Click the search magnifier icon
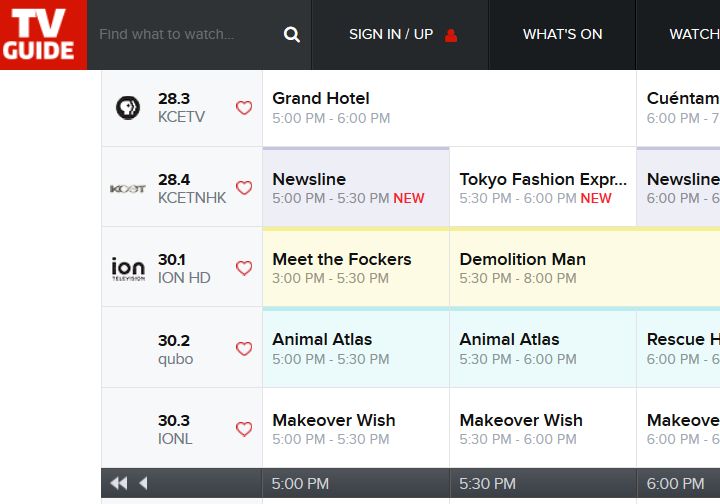 291,35
